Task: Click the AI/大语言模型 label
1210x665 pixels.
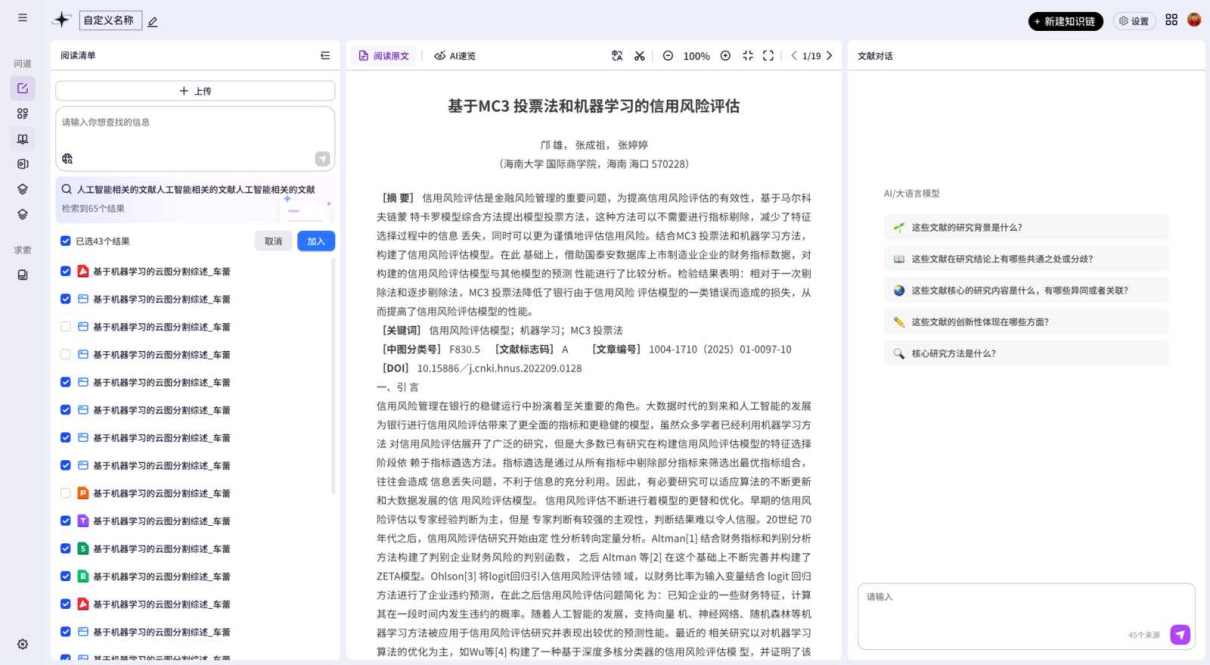Action: pyautogui.click(x=911, y=193)
